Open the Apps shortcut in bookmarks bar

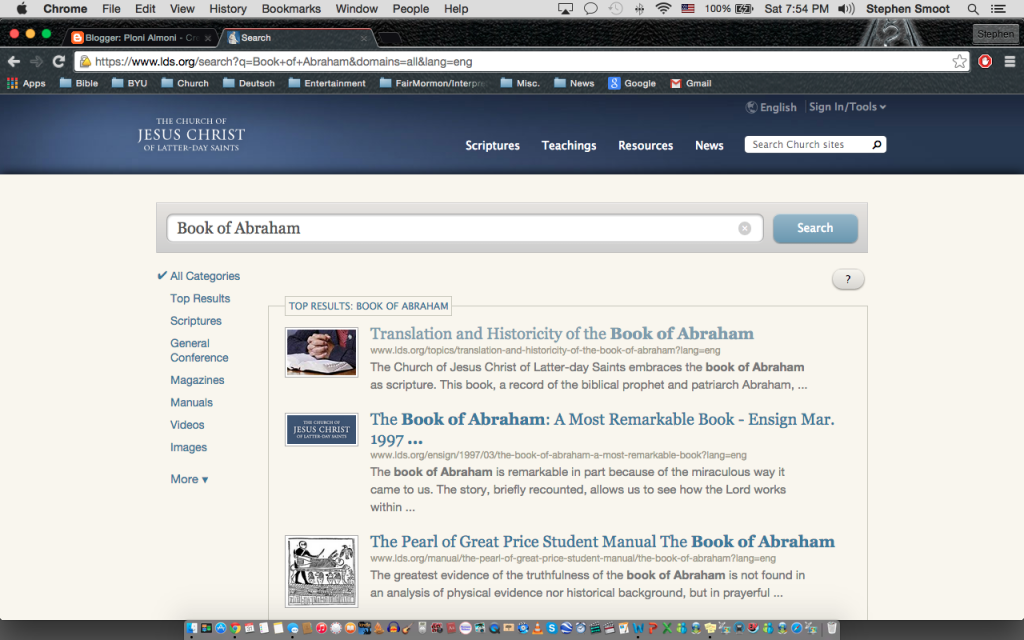[26, 83]
